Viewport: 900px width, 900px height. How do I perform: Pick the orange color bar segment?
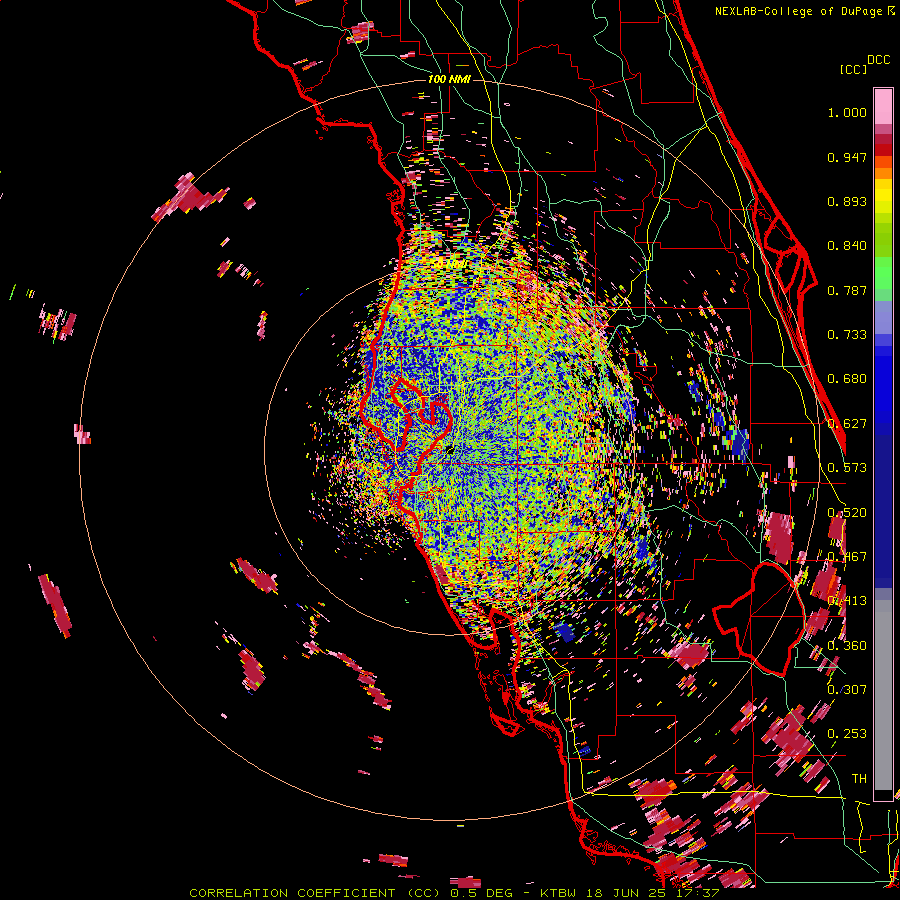pos(883,173)
